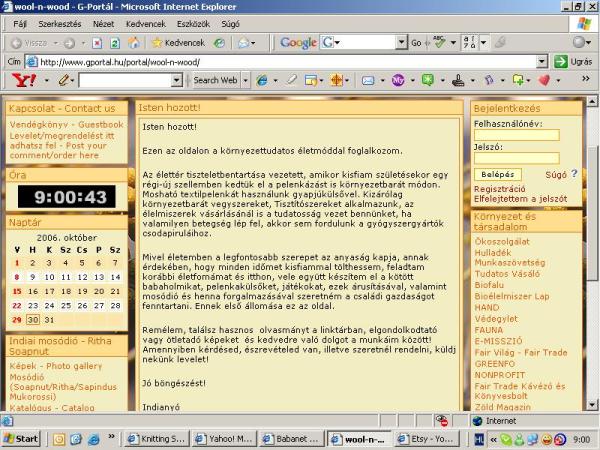The width and height of the screenshot is (600, 450).
Task: Open the Google search box dropdown
Action: [400, 43]
